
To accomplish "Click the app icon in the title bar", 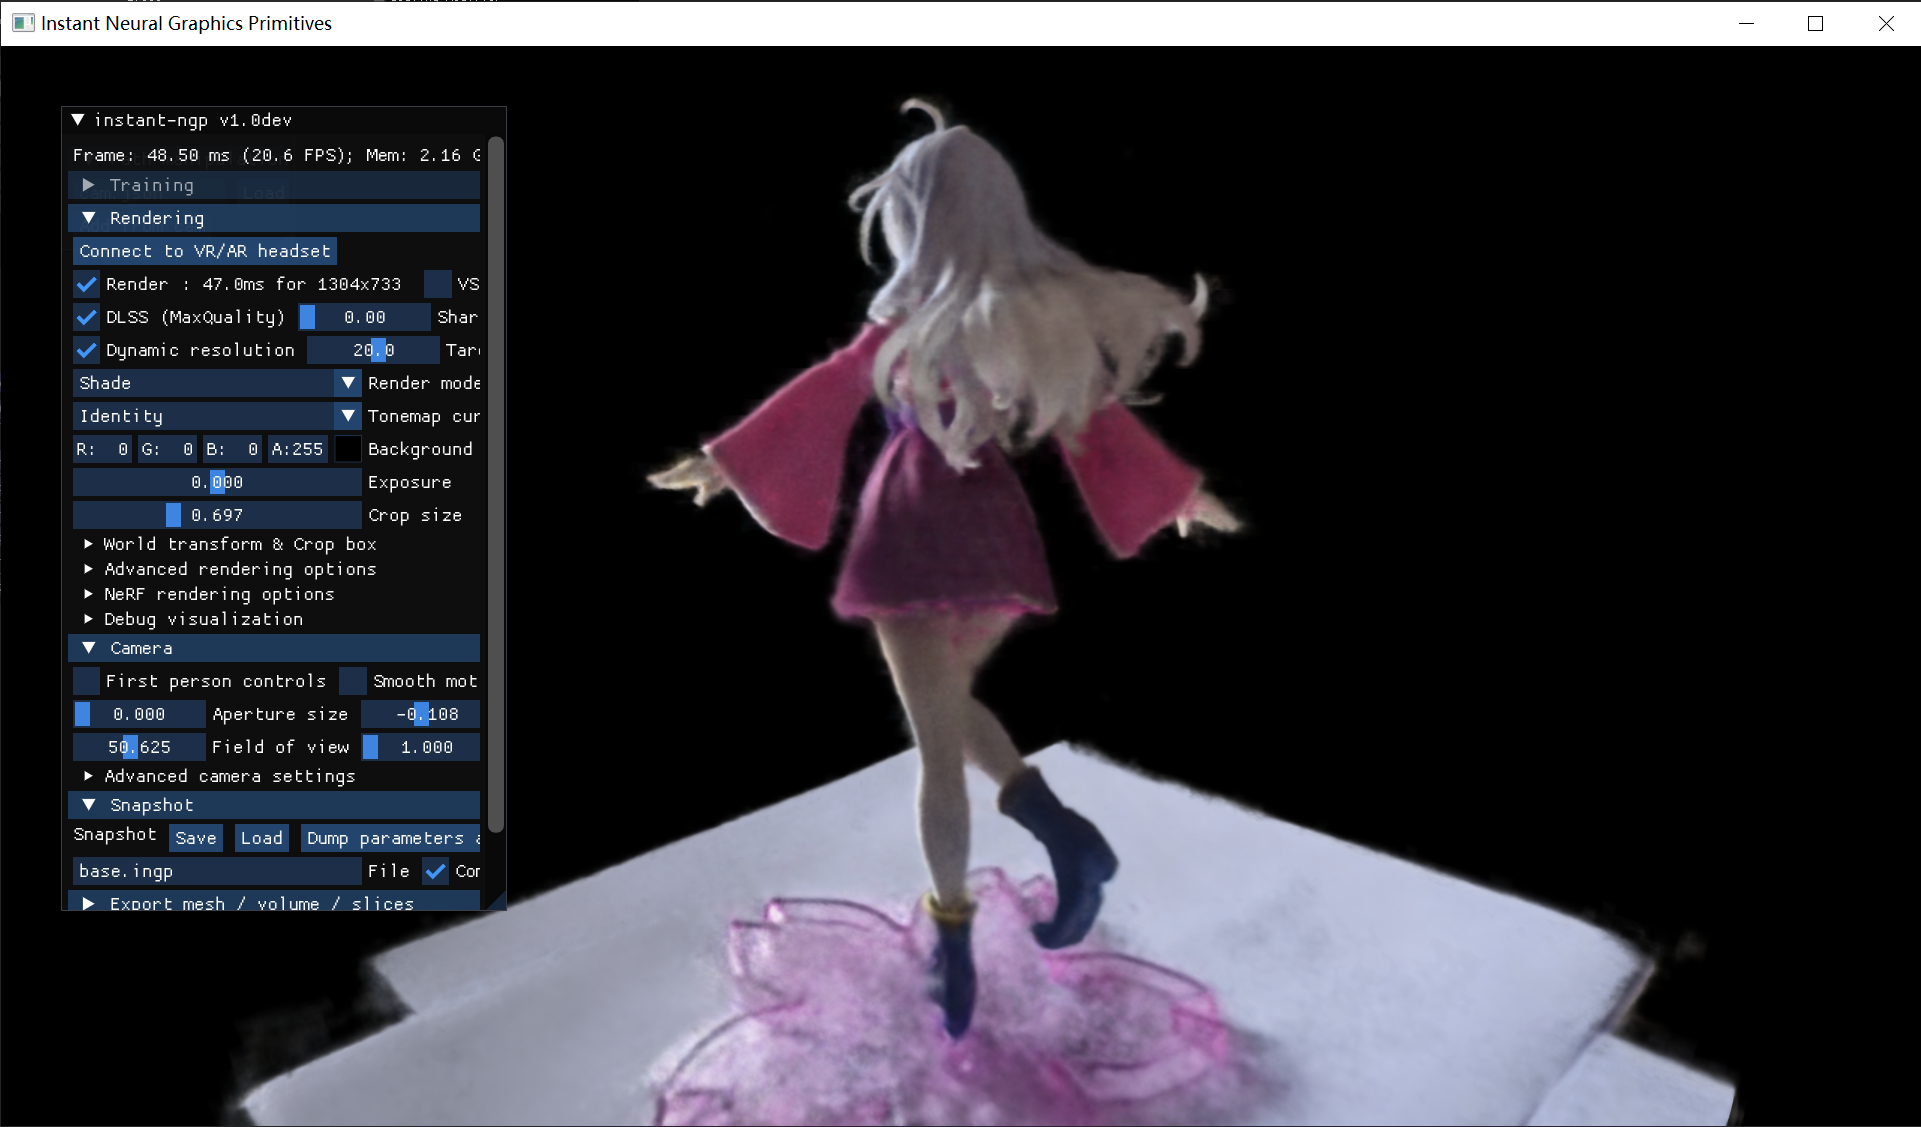I will (22, 23).
